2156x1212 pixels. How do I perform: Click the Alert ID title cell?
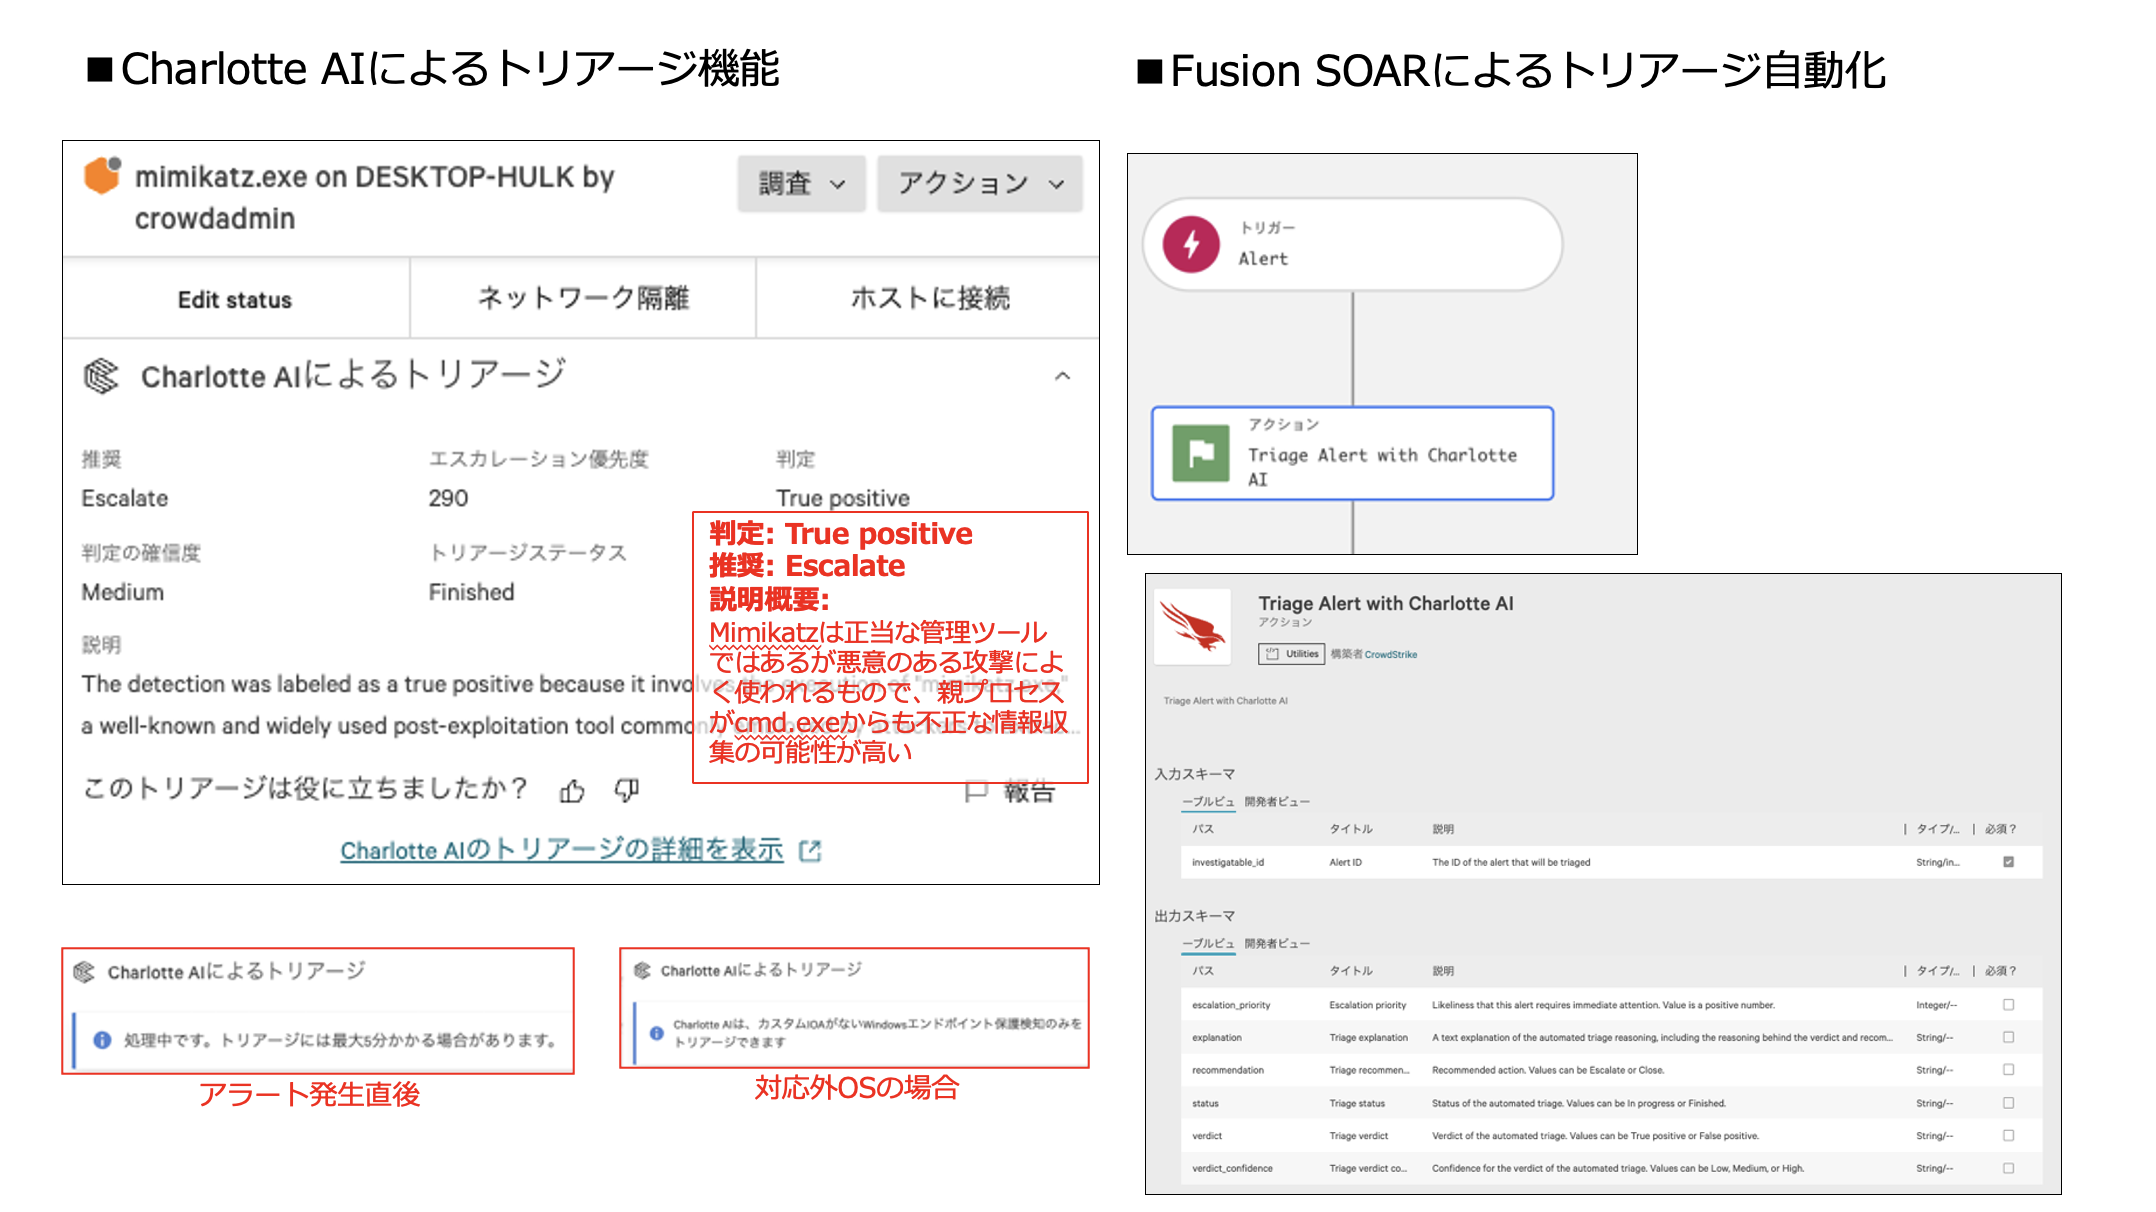coord(1345,862)
